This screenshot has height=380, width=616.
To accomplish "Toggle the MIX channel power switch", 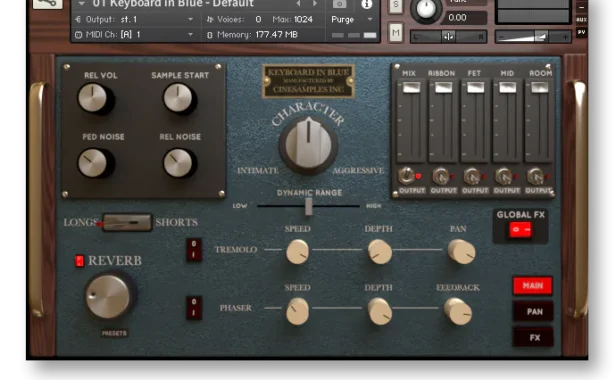I will 407,176.
